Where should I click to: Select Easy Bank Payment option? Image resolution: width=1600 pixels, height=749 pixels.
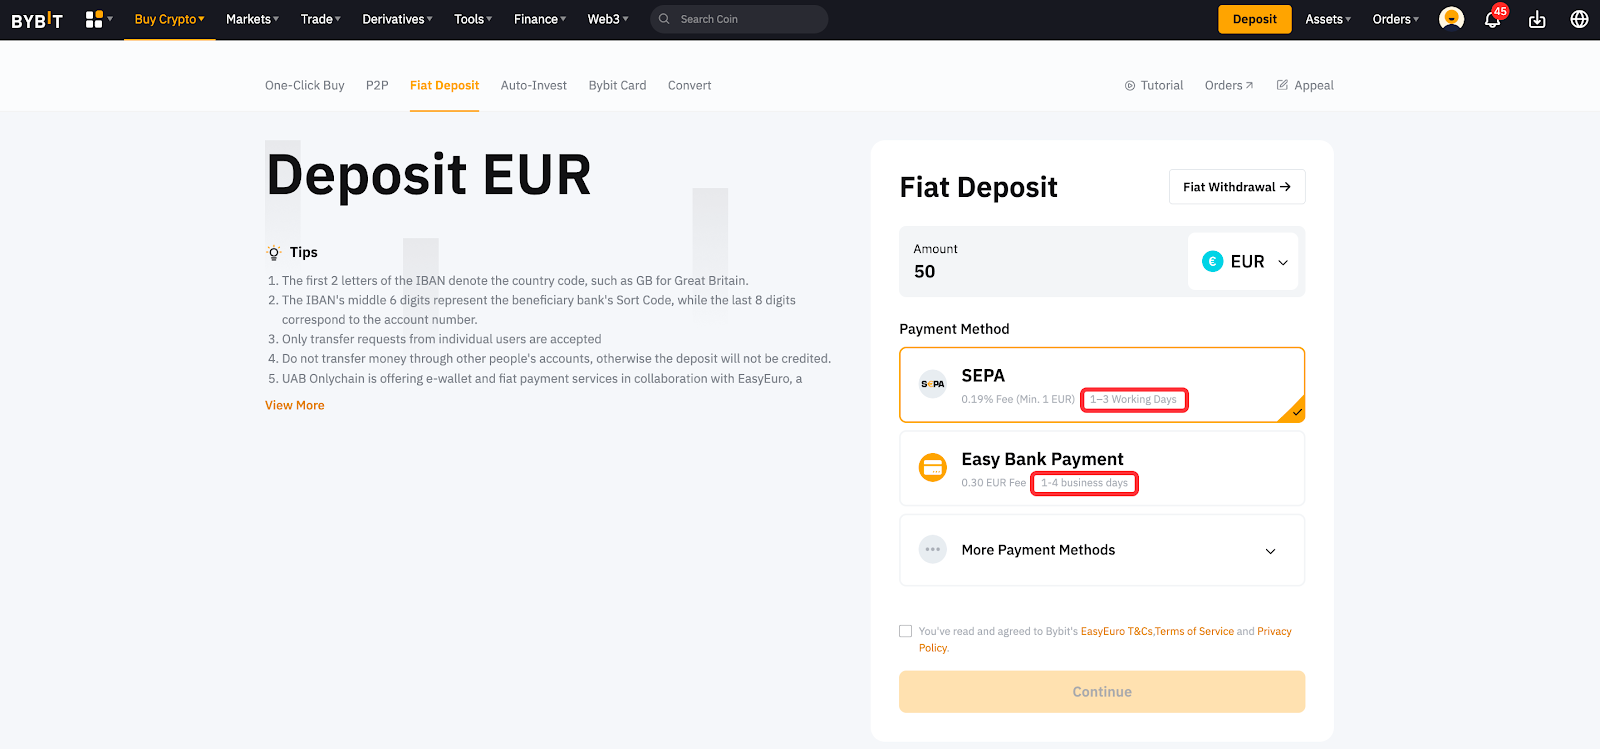pyautogui.click(x=1101, y=468)
